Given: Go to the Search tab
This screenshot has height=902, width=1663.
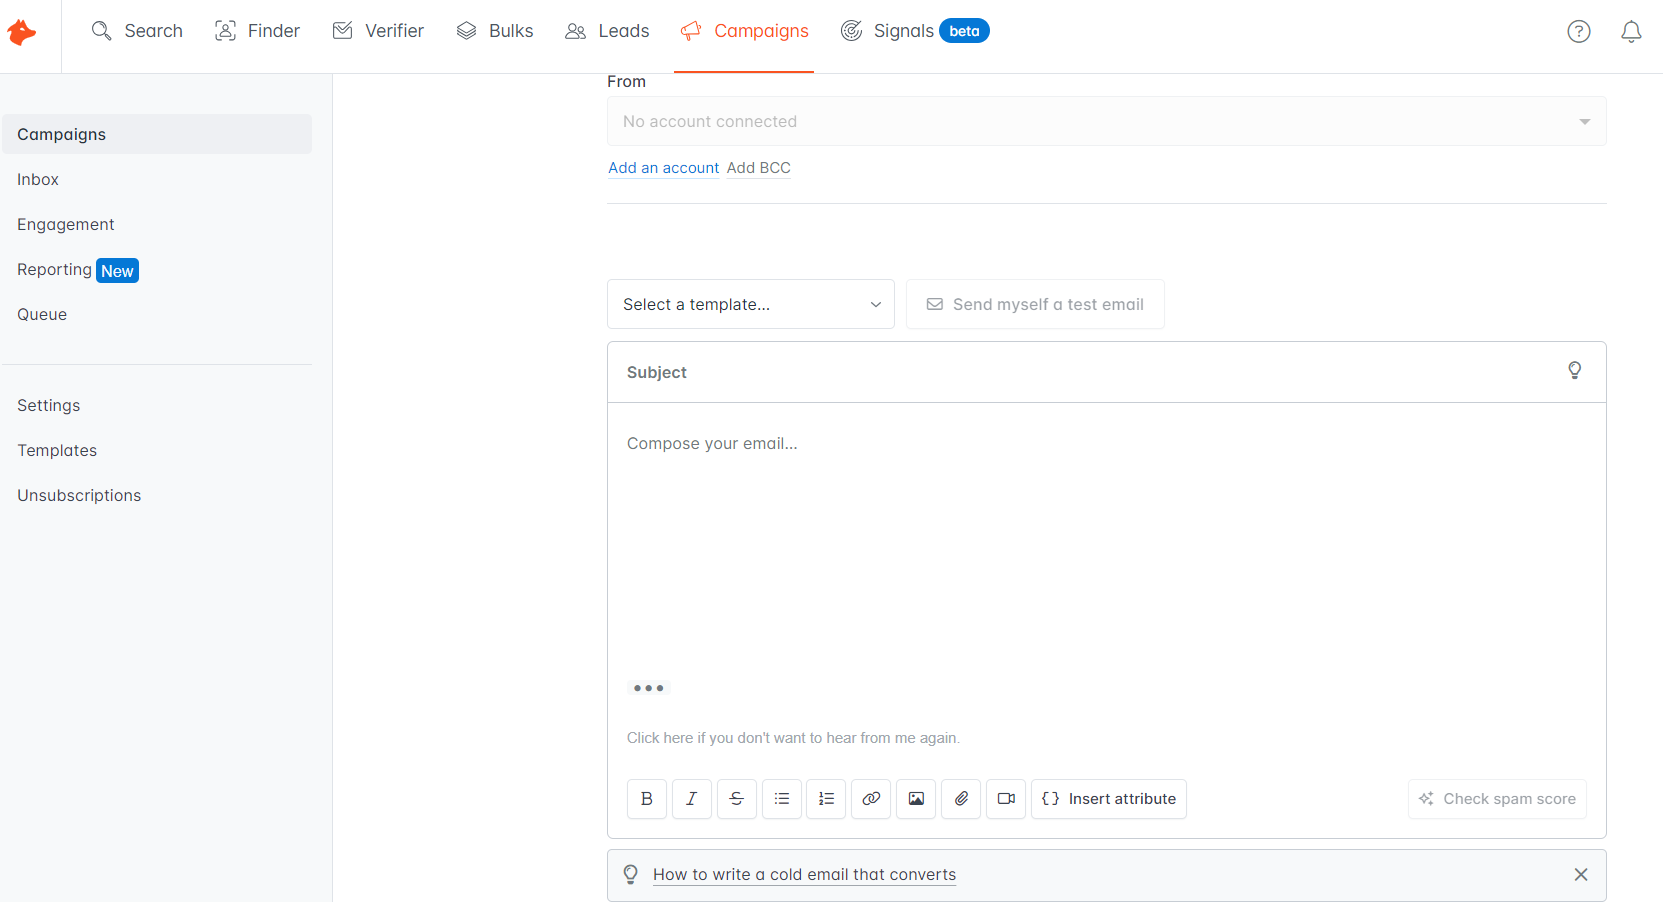Looking at the screenshot, I should (137, 31).
